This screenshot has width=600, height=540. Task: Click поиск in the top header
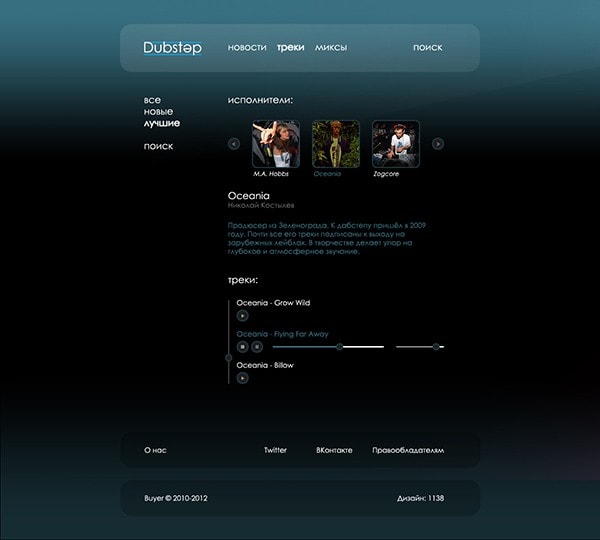coord(427,47)
